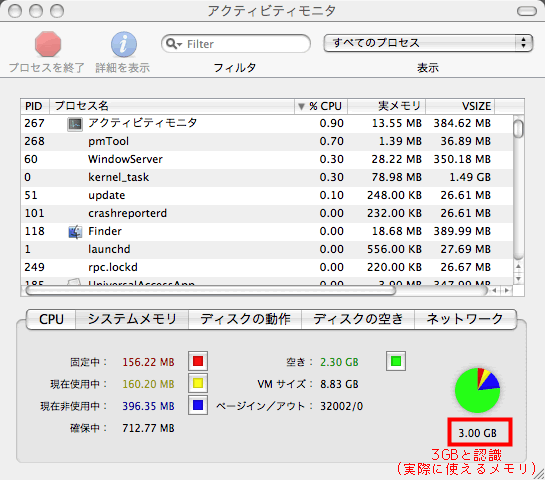Select the rpc.lockd process row

click(267, 267)
